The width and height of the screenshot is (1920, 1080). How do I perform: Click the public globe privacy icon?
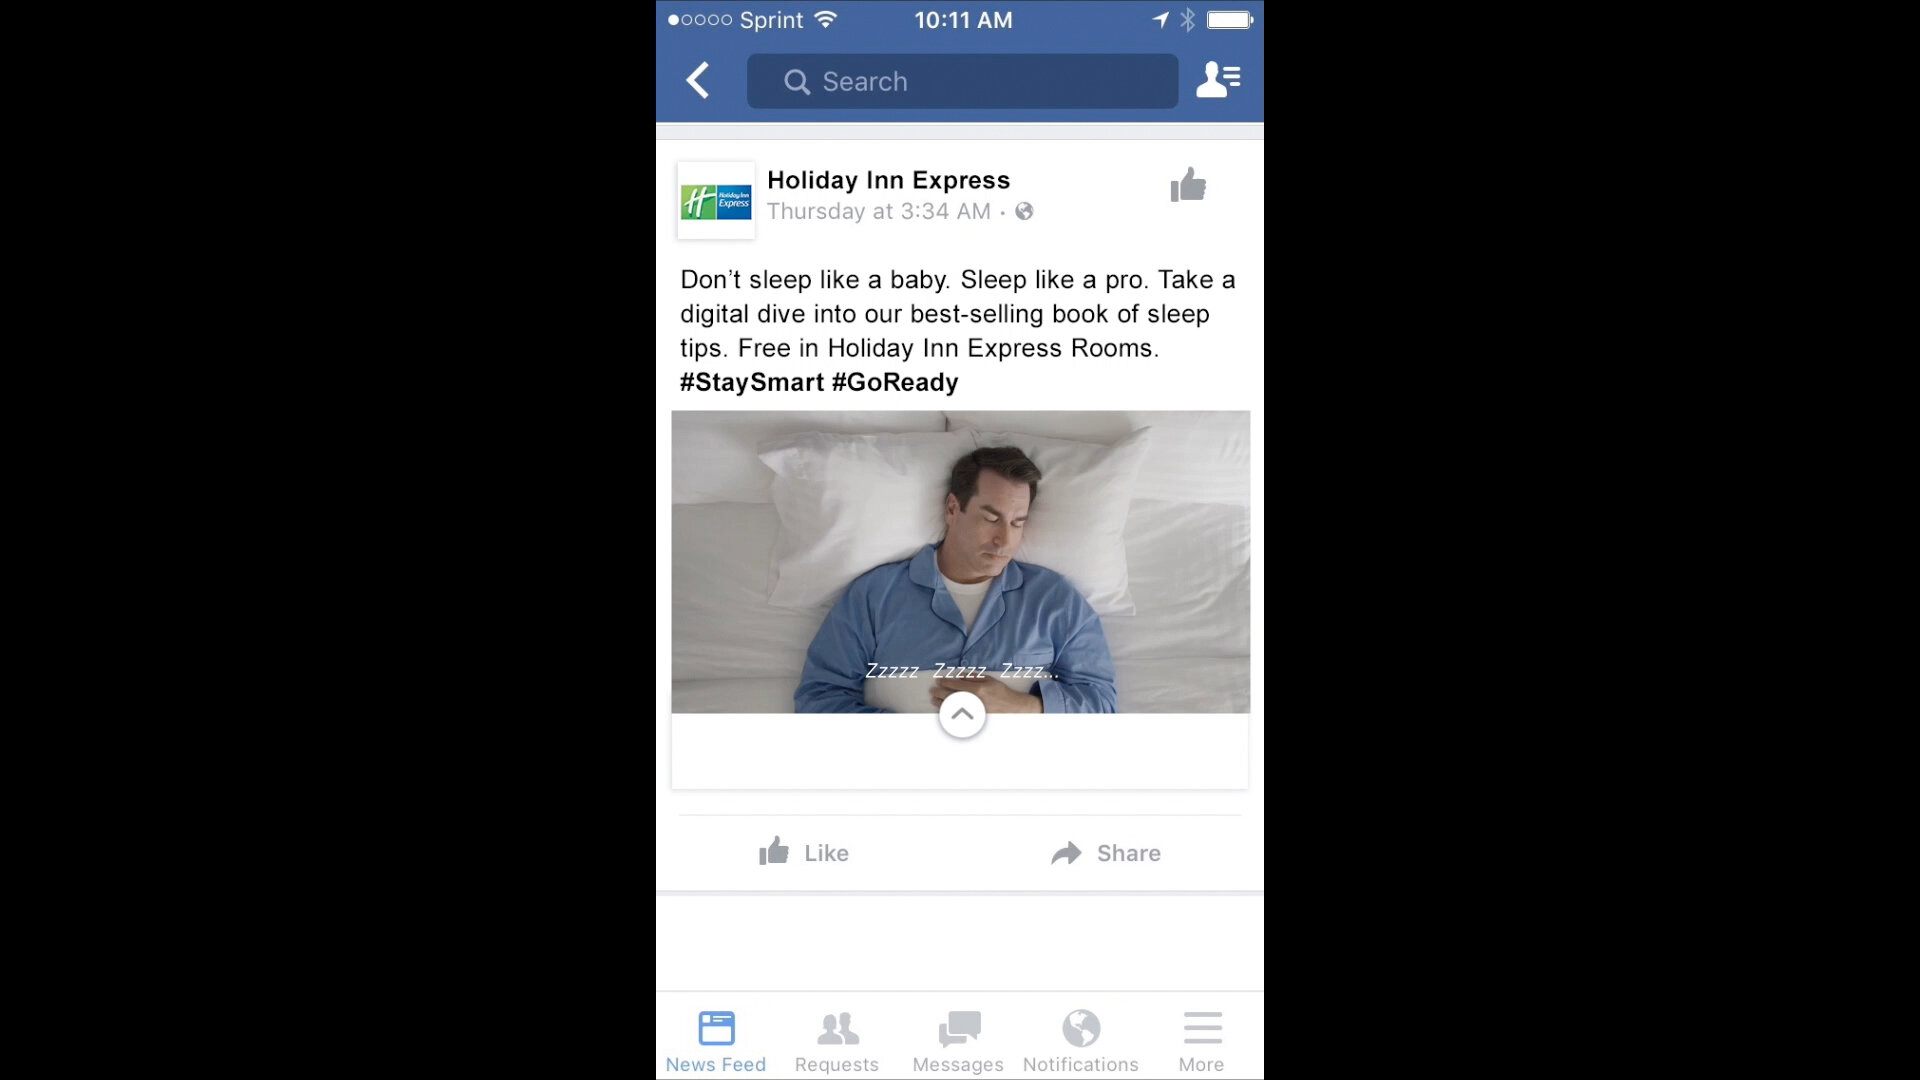point(1024,211)
